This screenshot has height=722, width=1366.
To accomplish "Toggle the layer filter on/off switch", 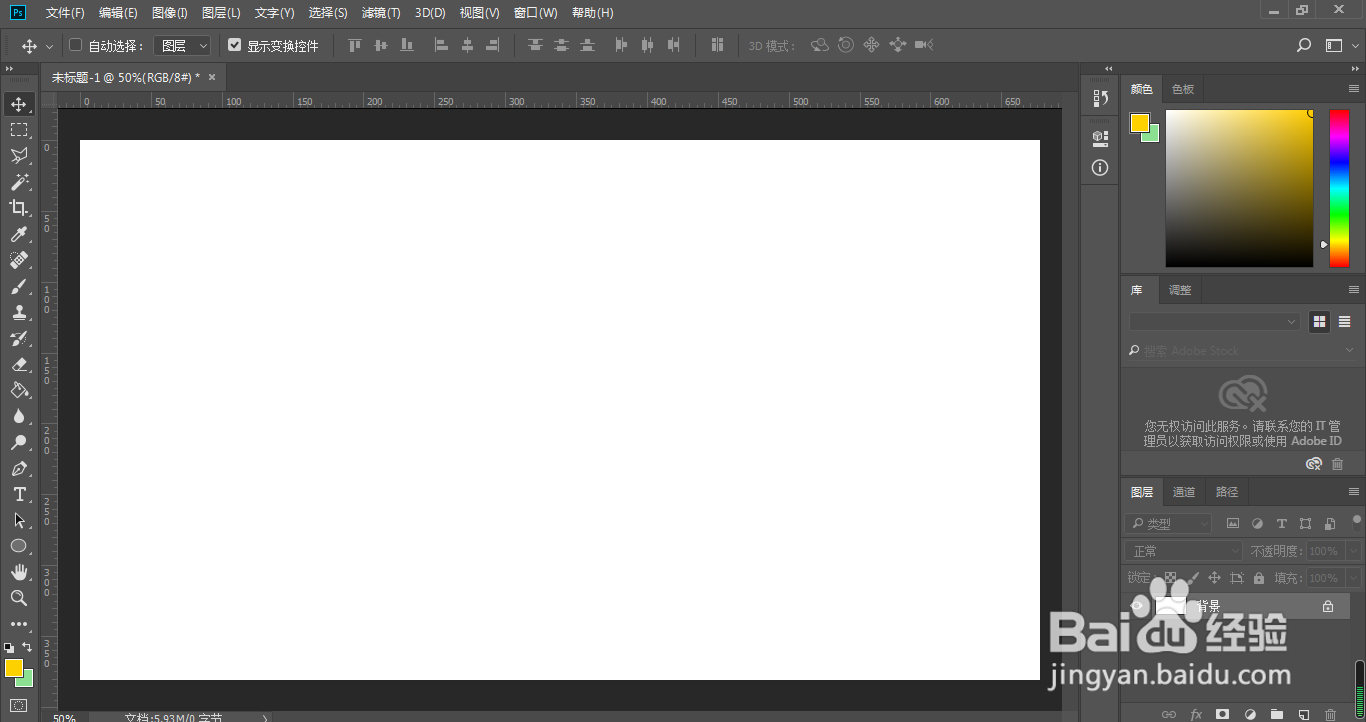I will [x=1357, y=522].
